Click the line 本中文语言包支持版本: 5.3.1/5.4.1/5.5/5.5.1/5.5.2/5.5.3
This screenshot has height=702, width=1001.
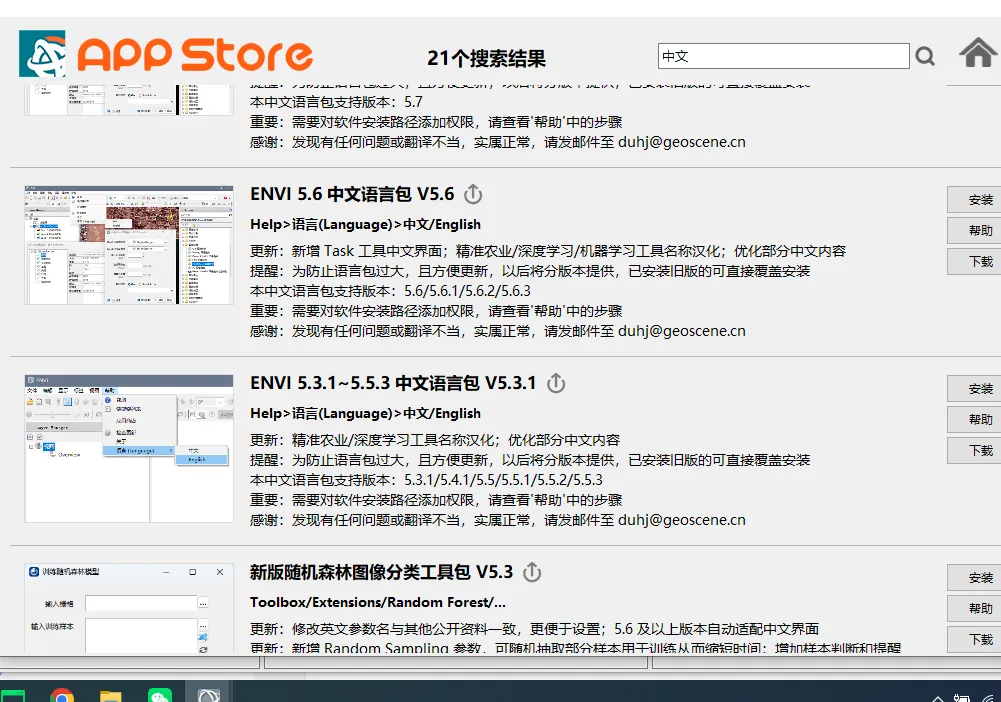(x=426, y=480)
